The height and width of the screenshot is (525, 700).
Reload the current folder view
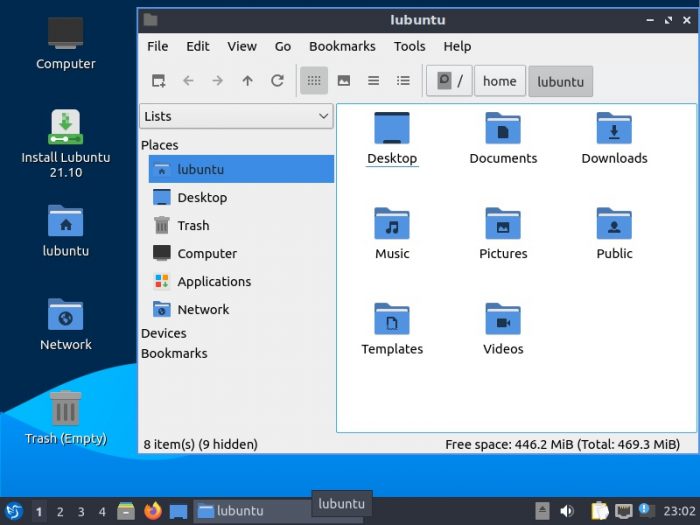278,81
